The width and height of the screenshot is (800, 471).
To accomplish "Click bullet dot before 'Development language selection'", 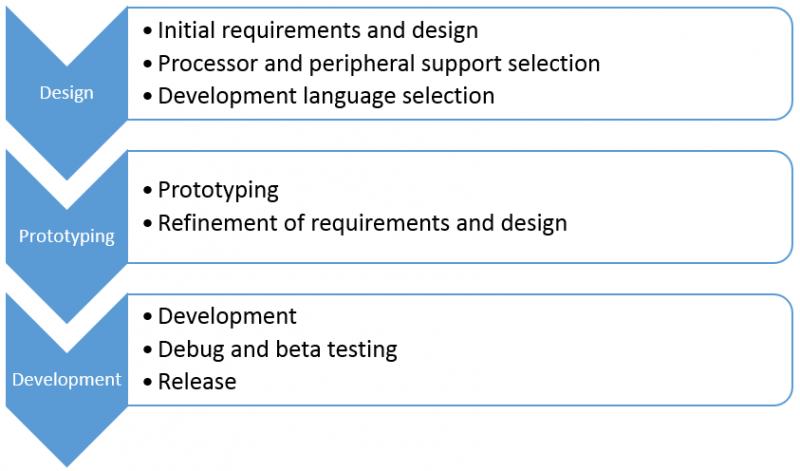I will pyautogui.click(x=149, y=97).
